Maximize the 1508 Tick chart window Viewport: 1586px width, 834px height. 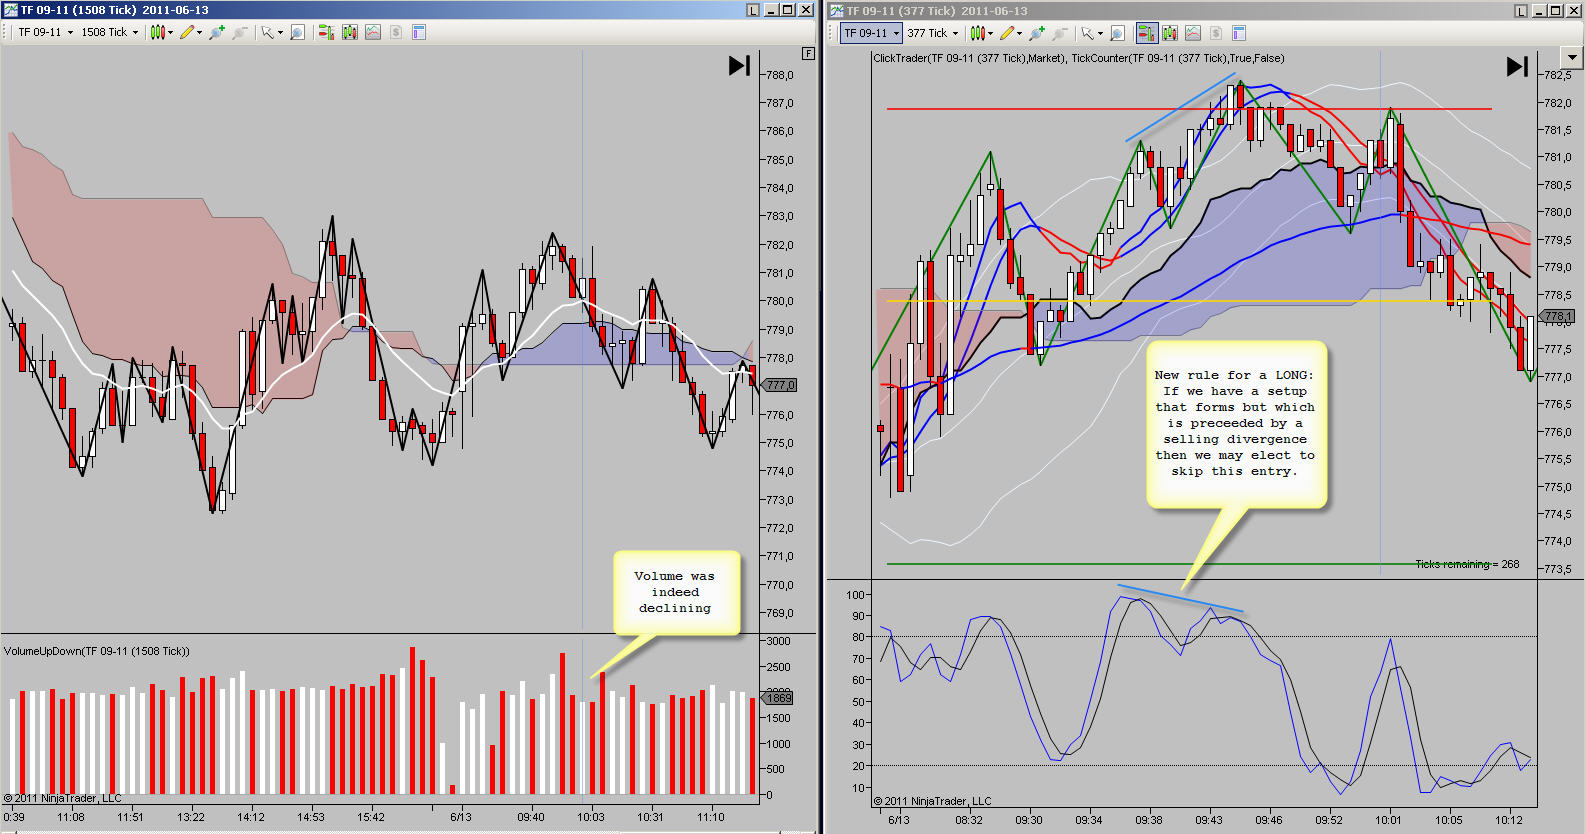[x=787, y=10]
